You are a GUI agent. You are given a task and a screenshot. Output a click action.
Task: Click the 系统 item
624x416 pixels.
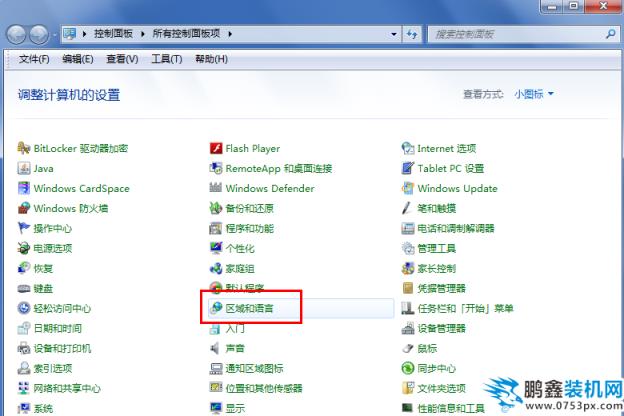point(43,408)
